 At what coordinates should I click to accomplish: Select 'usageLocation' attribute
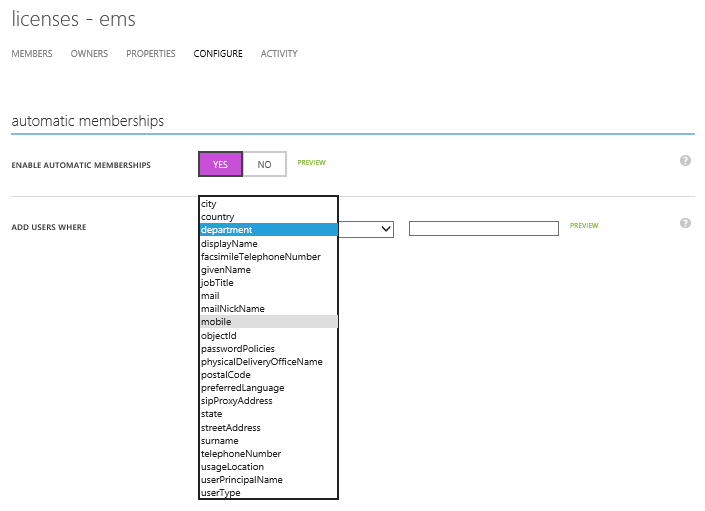(268, 467)
